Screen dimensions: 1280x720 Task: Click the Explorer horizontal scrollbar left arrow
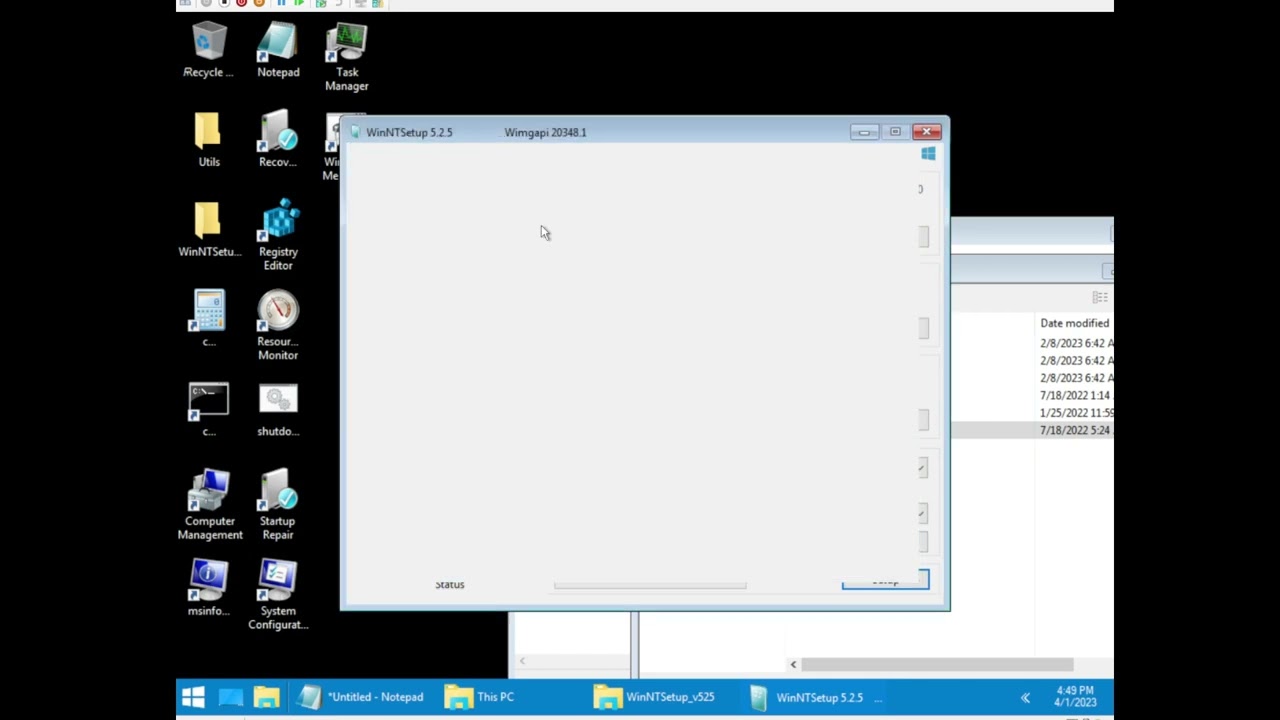[793, 664]
